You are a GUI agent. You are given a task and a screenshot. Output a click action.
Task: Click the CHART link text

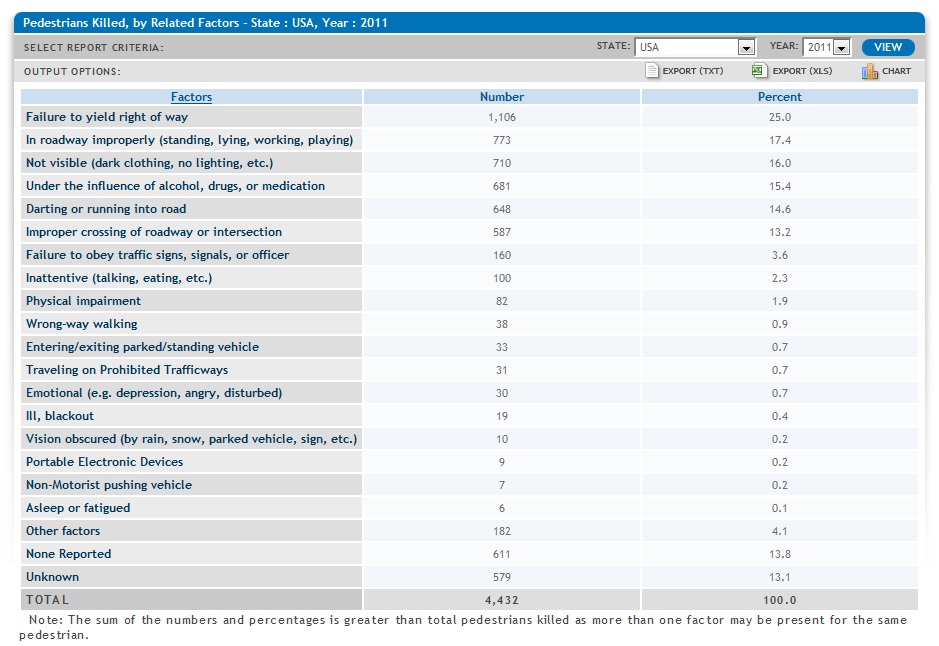click(896, 71)
